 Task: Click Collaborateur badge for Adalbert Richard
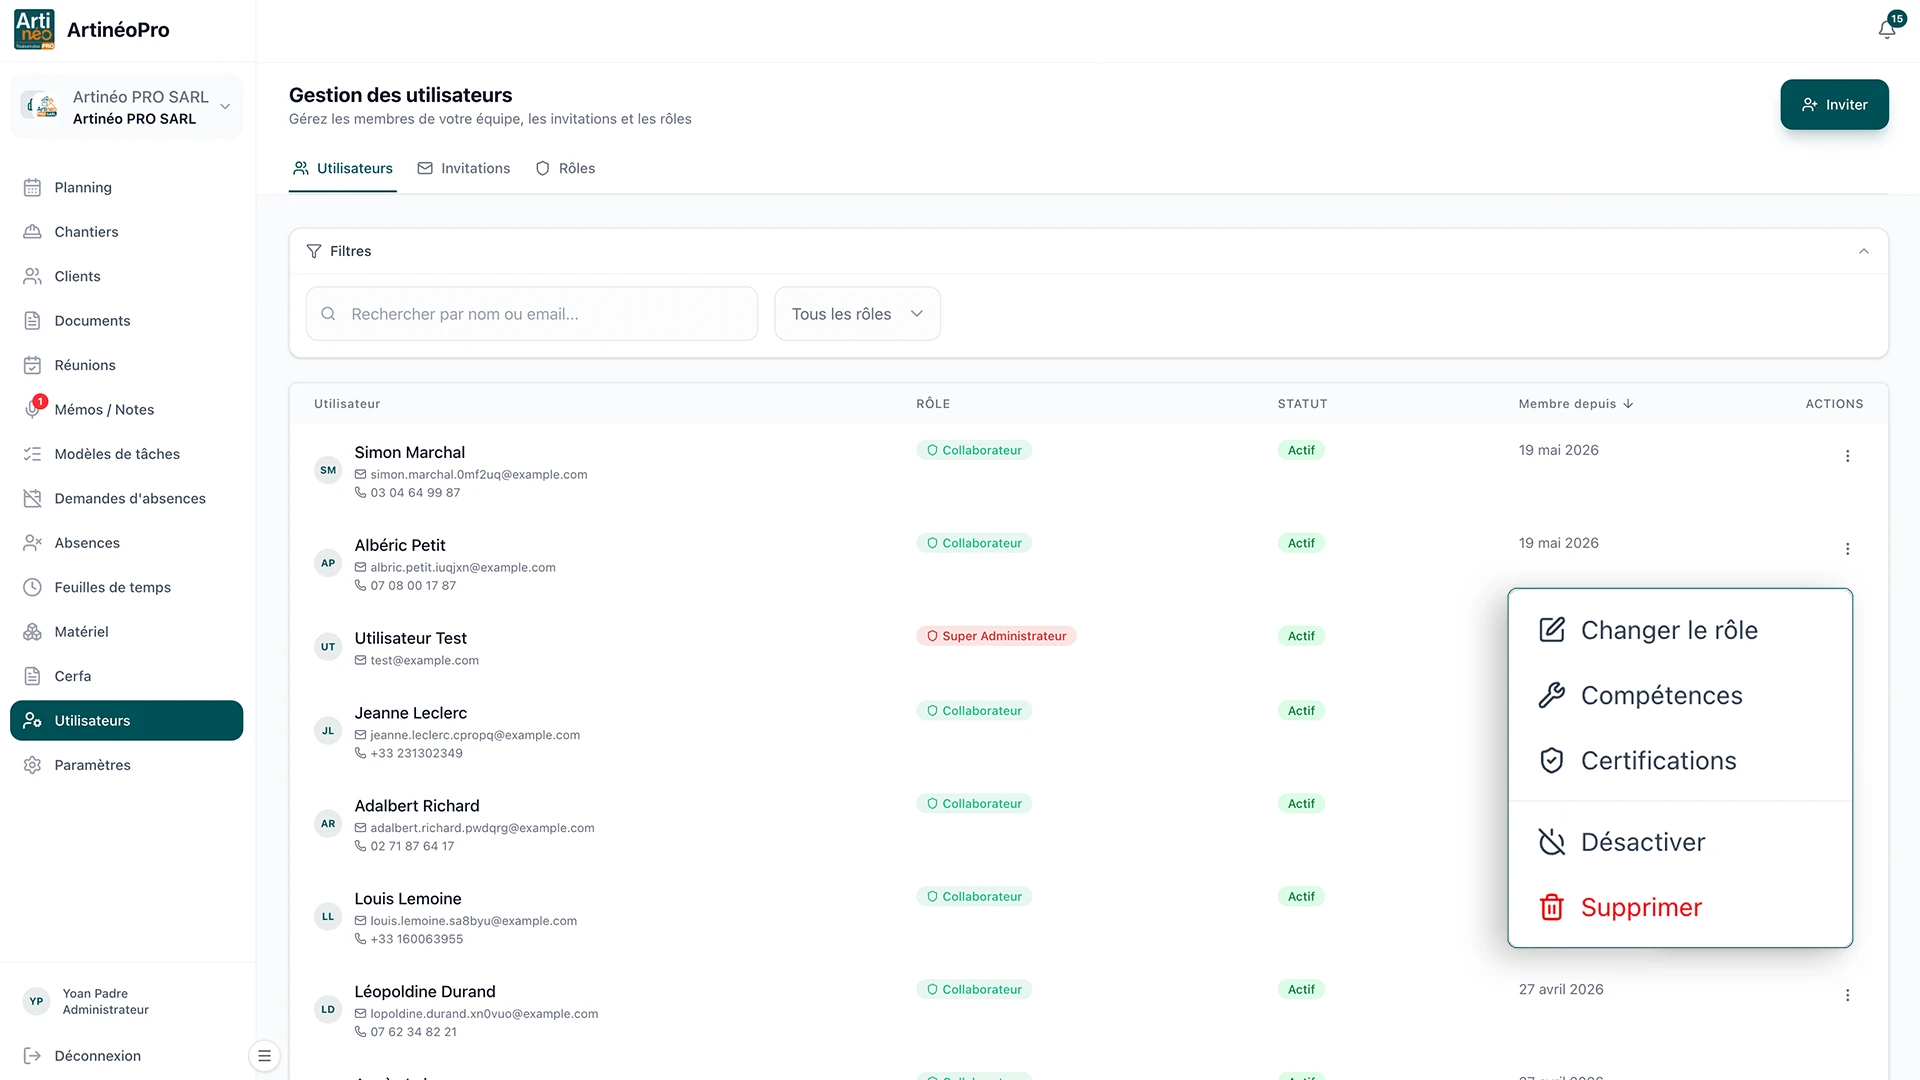pyautogui.click(x=974, y=804)
